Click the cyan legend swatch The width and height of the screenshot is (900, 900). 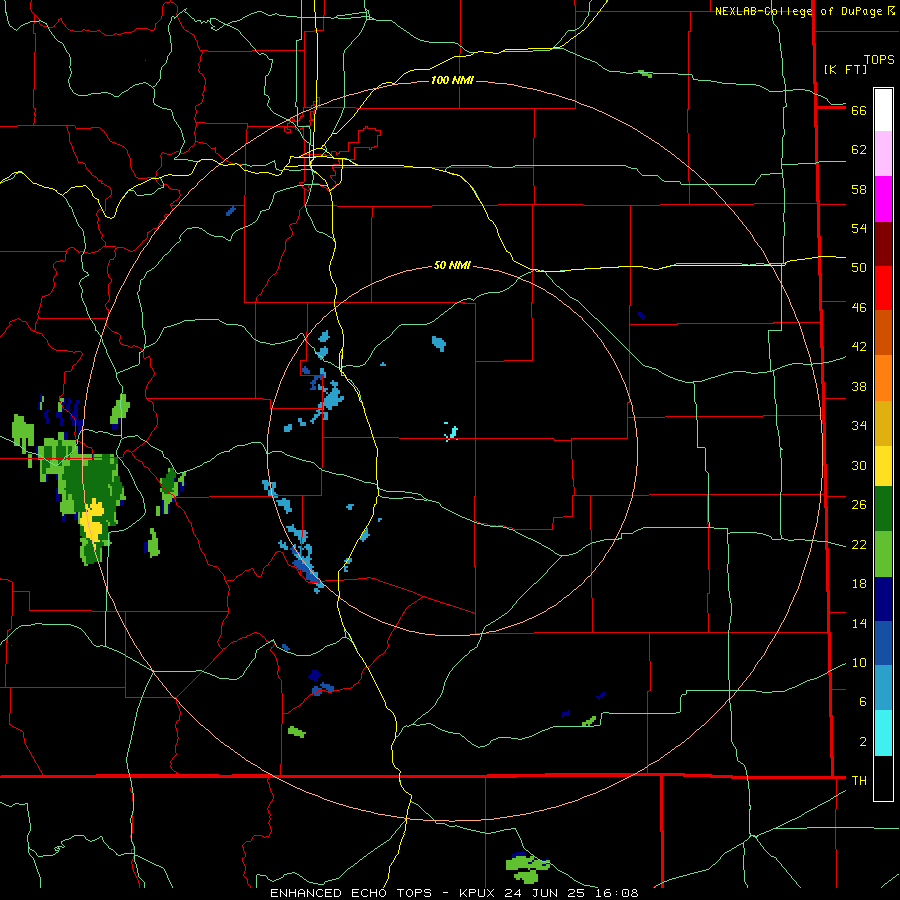pos(883,733)
